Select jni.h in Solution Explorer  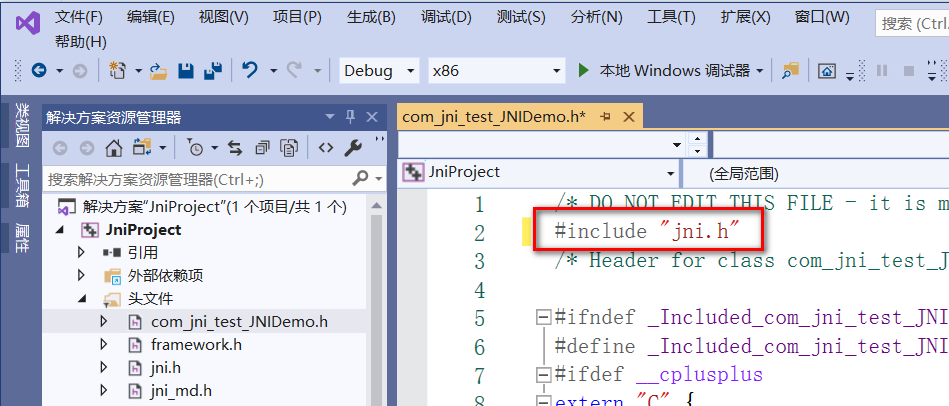coord(166,367)
